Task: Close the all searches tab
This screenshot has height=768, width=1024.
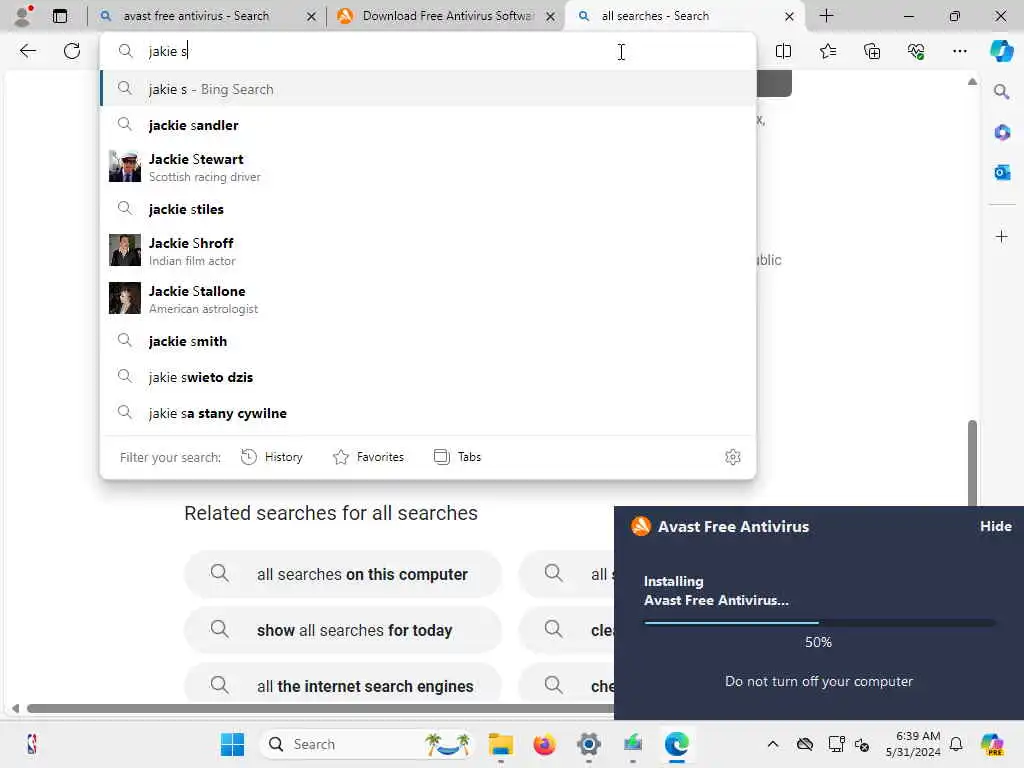Action: coord(789,16)
